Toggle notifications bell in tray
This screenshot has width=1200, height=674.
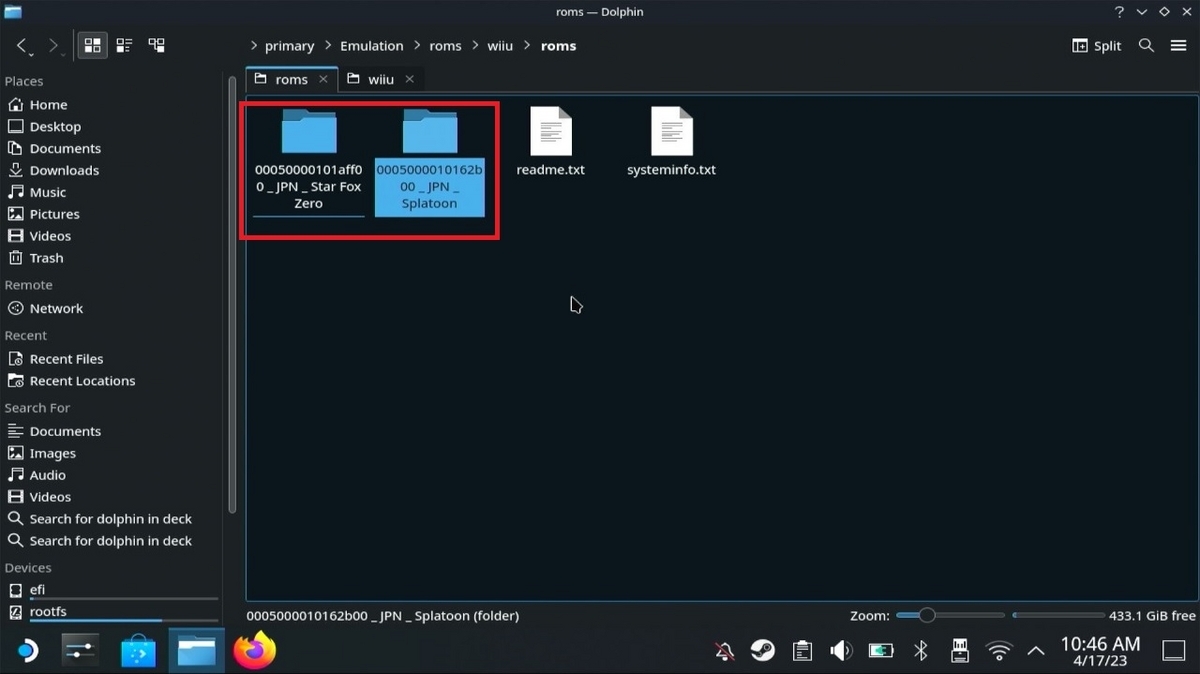point(725,652)
